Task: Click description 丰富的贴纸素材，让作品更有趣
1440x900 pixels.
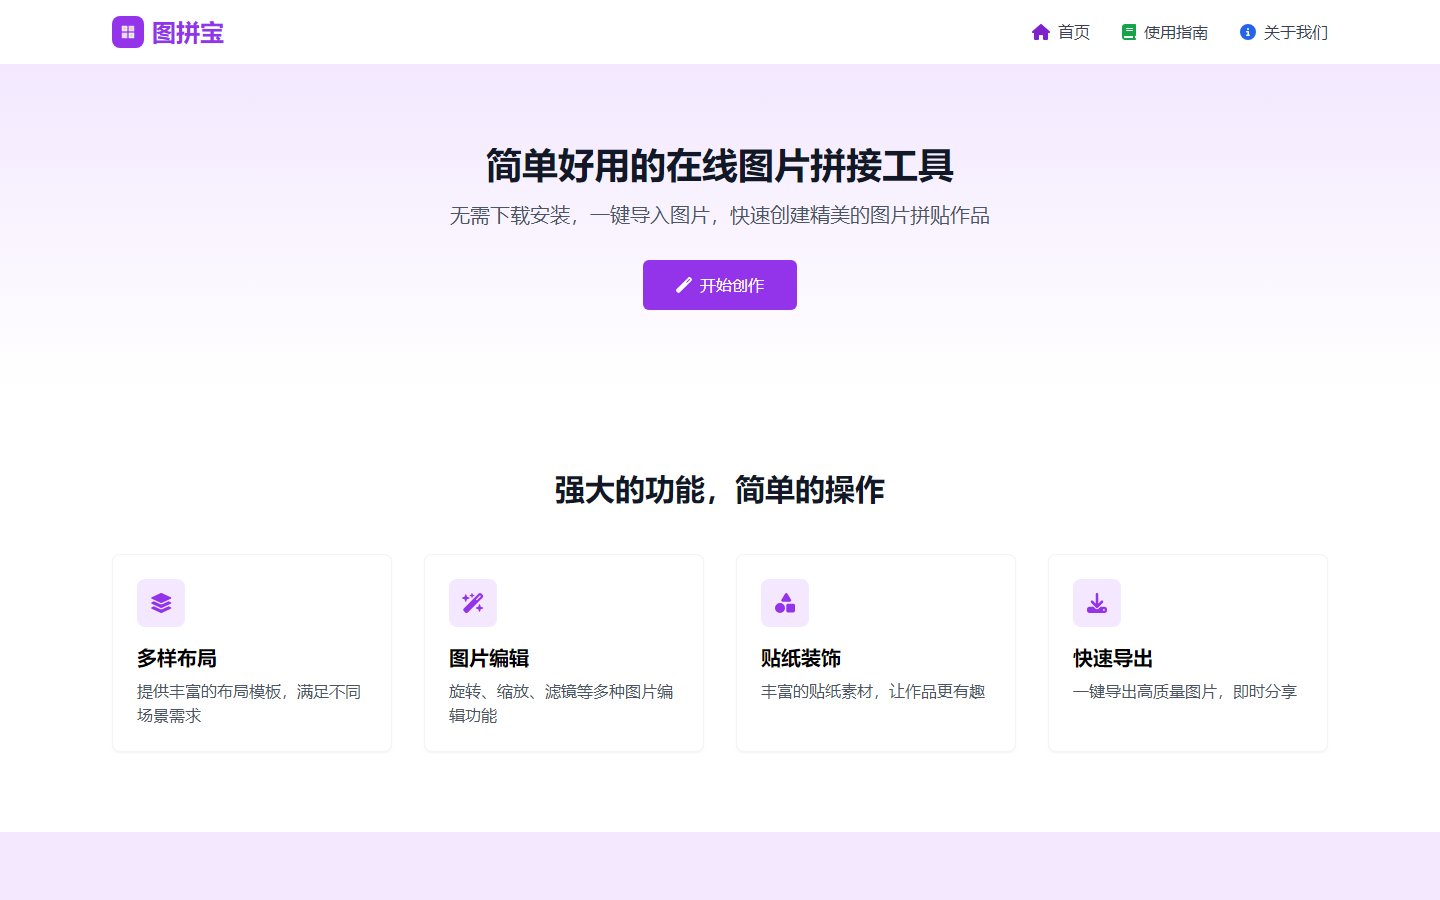Action: tap(873, 691)
